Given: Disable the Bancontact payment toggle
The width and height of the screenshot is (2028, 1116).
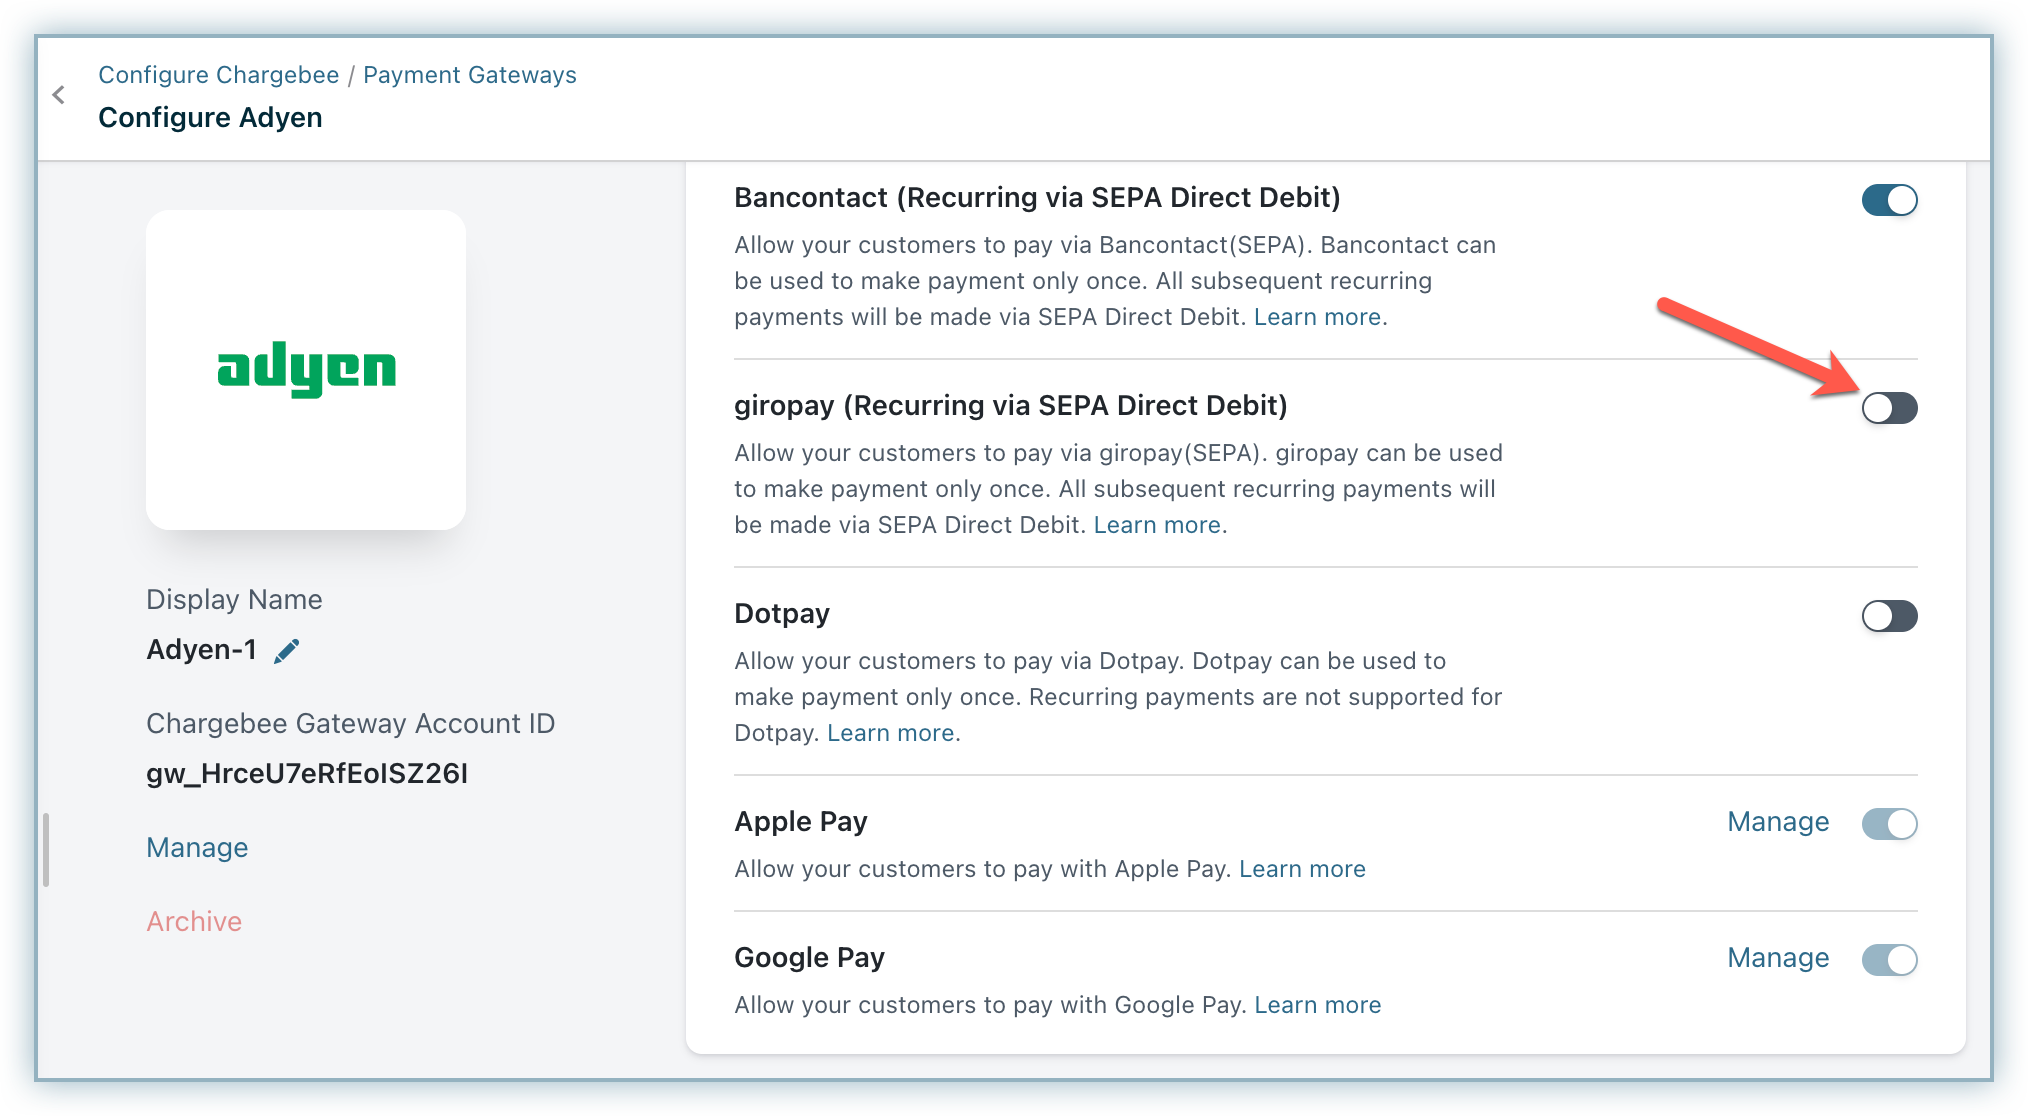Looking at the screenshot, I should (x=1888, y=200).
